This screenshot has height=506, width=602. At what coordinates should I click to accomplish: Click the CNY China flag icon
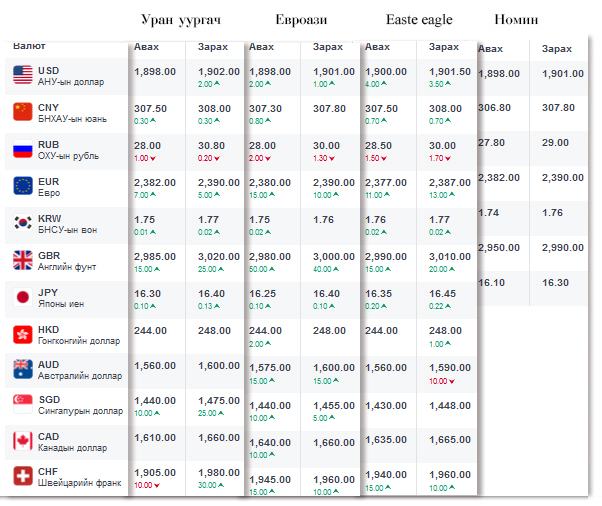23,112
